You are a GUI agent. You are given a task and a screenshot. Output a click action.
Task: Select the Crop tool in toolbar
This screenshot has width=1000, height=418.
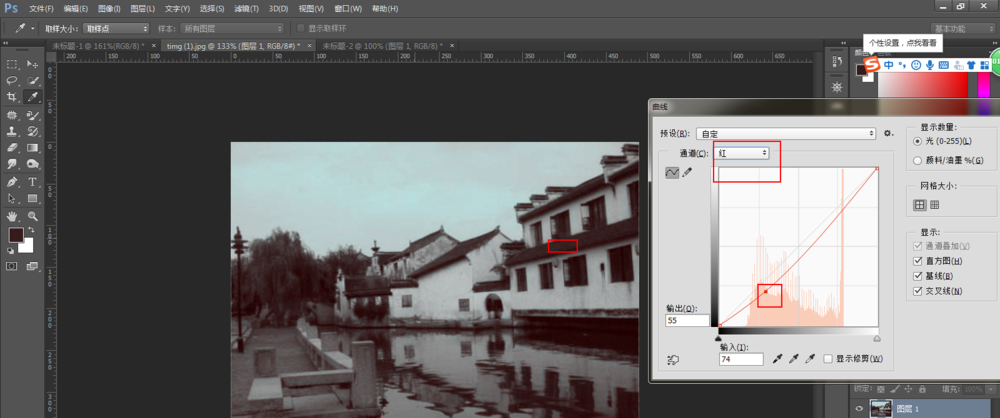tap(12, 97)
